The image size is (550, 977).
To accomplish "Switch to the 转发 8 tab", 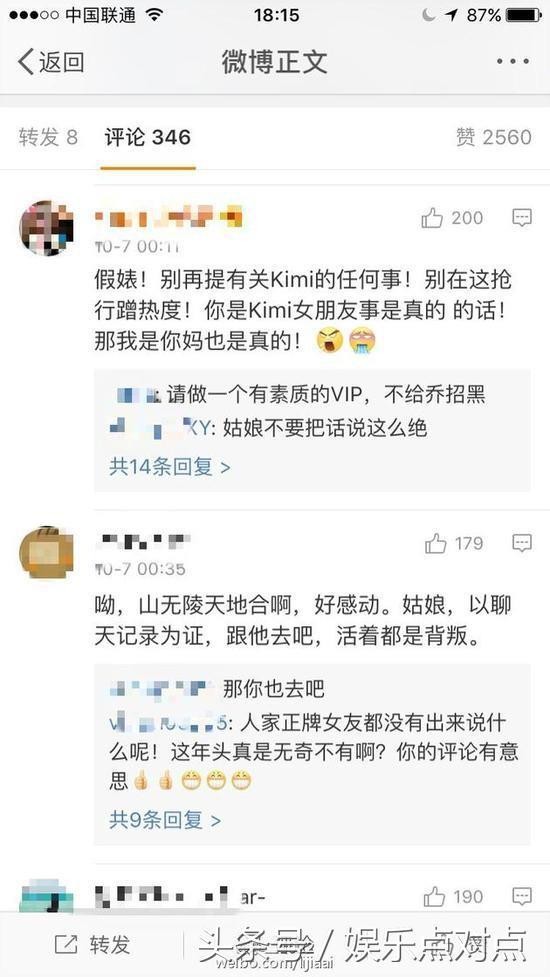I will (x=48, y=137).
